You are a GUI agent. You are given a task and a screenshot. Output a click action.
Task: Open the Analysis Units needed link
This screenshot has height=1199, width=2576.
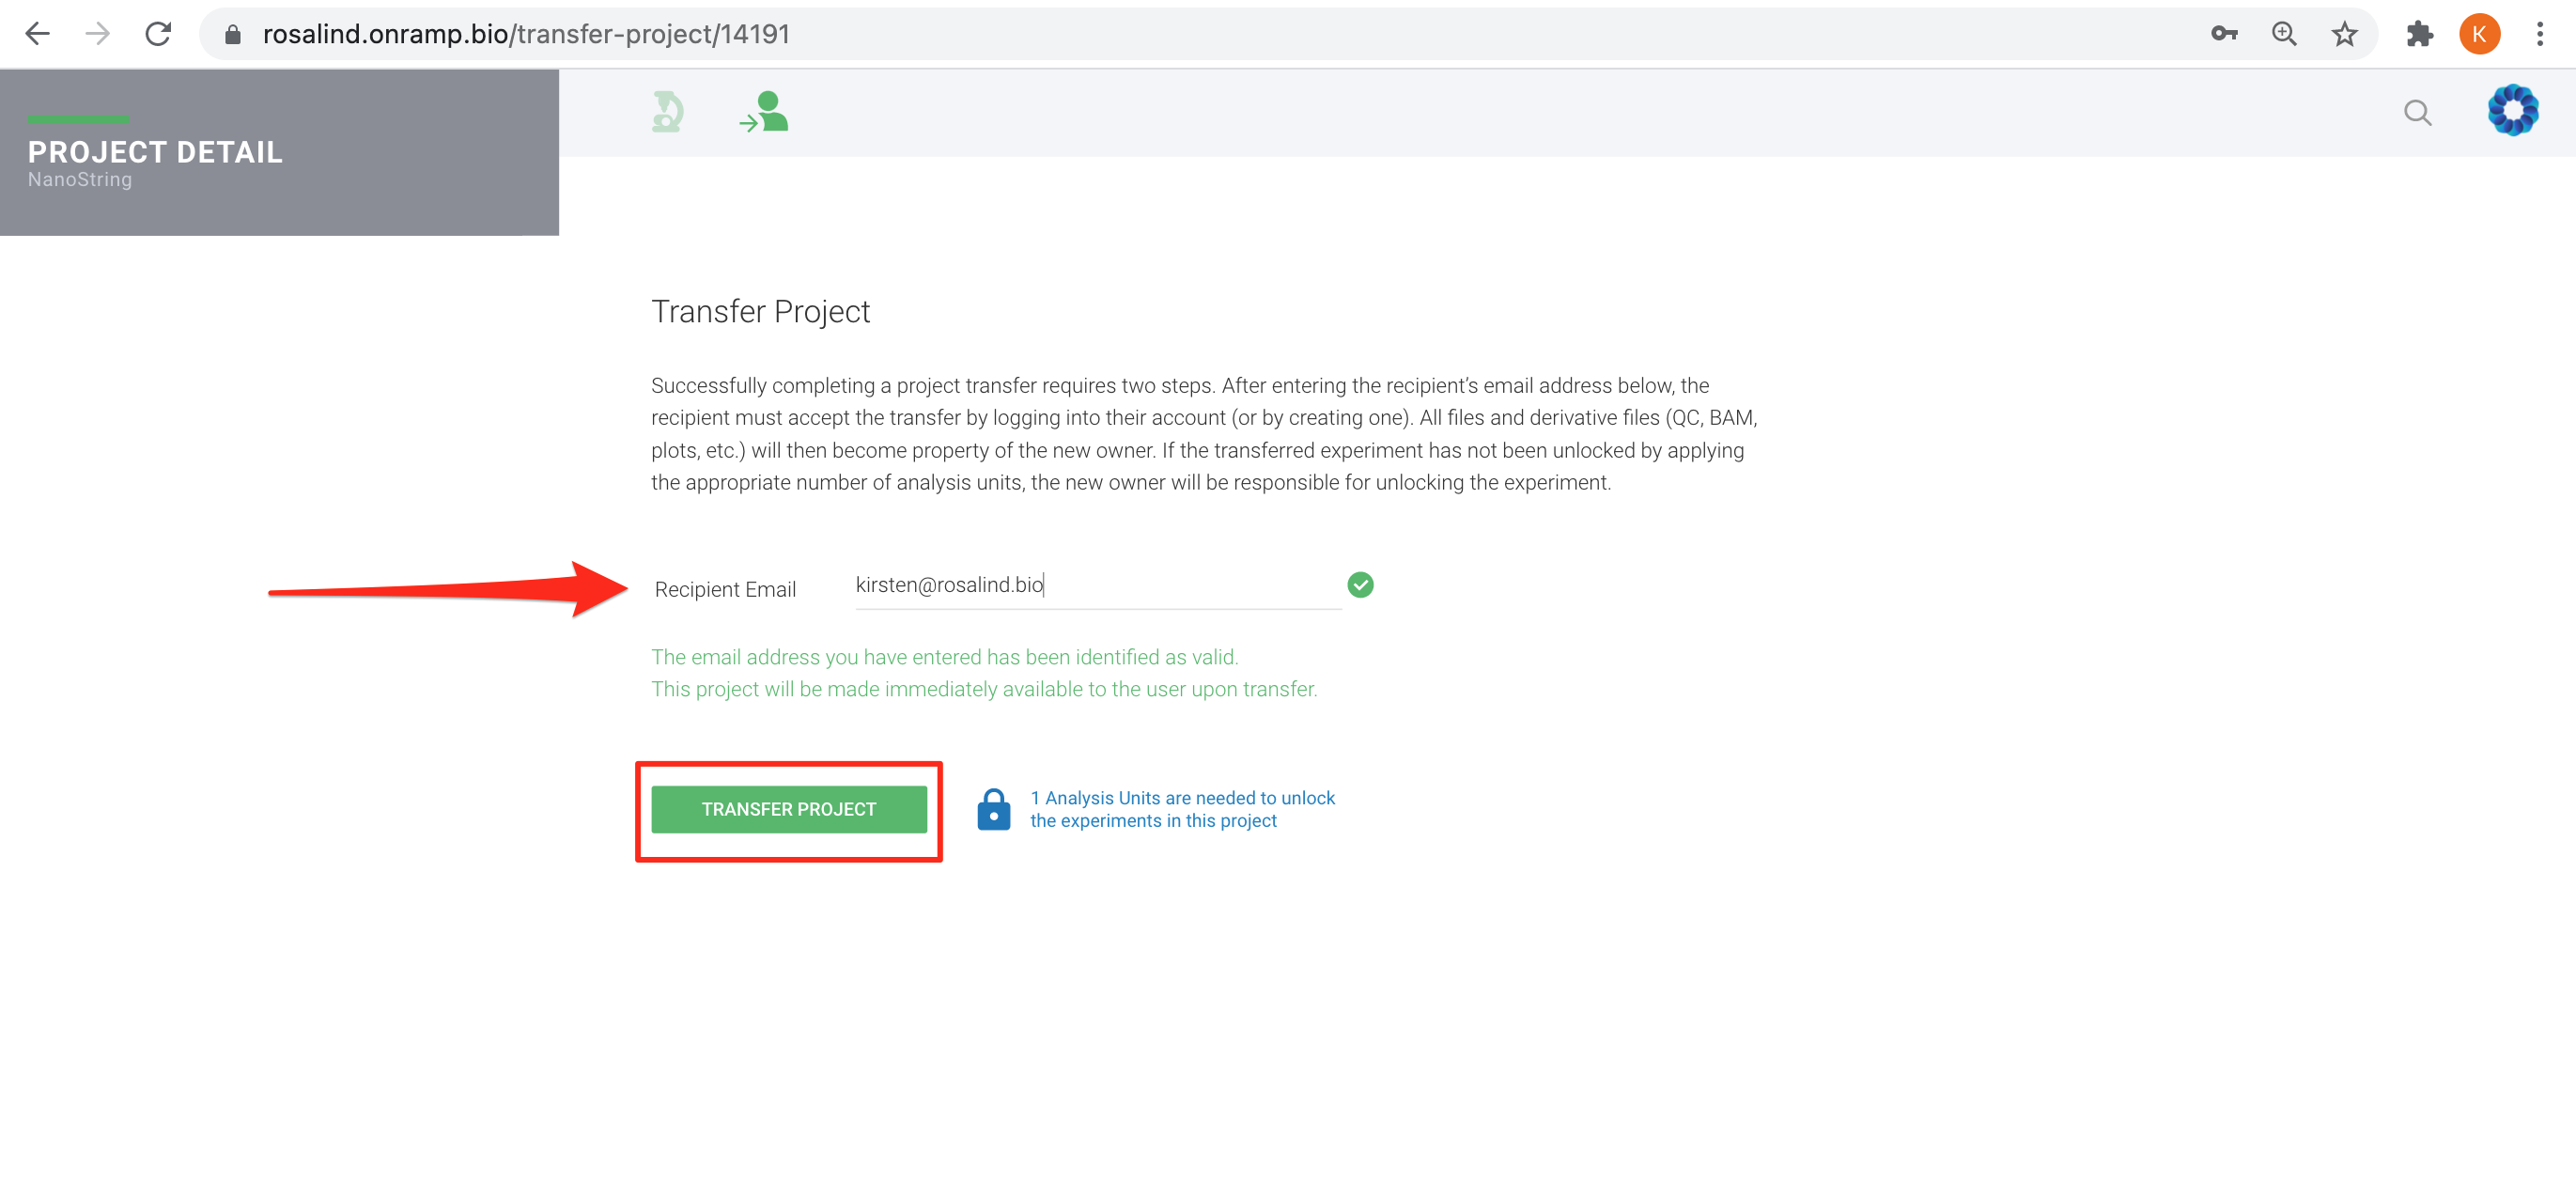[1183, 809]
